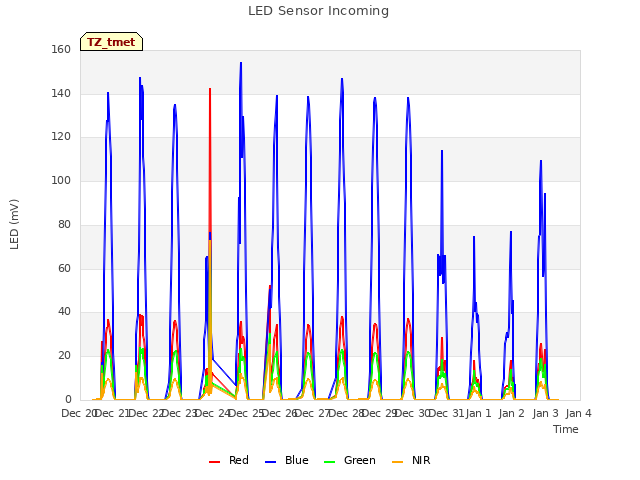Image resolution: width=640 pixels, height=480 pixels.
Task: Toggle the NIR series in legend
Action: (411, 460)
